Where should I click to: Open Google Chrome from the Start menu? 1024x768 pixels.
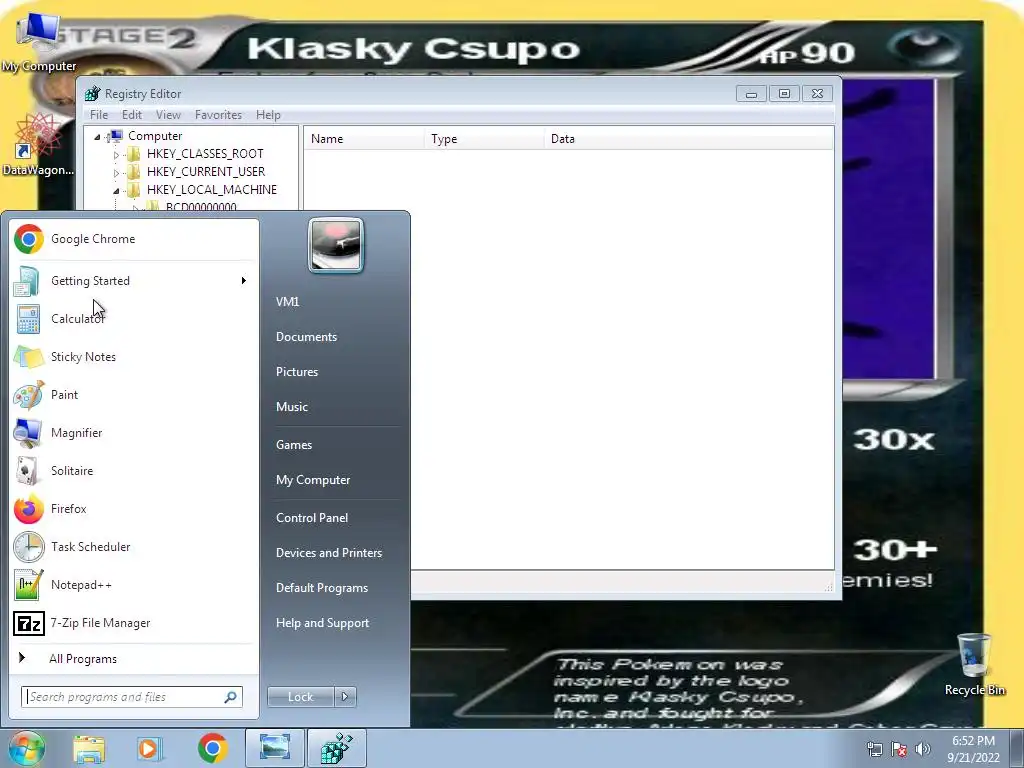pyautogui.click(x=134, y=239)
